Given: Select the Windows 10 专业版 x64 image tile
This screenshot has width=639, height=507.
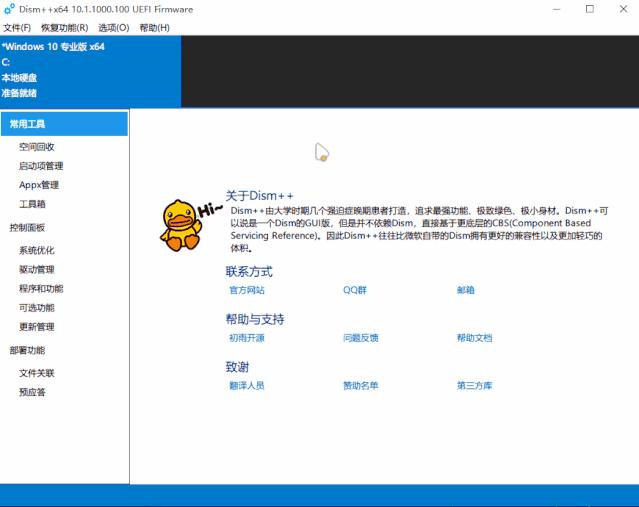Looking at the screenshot, I should point(90,71).
